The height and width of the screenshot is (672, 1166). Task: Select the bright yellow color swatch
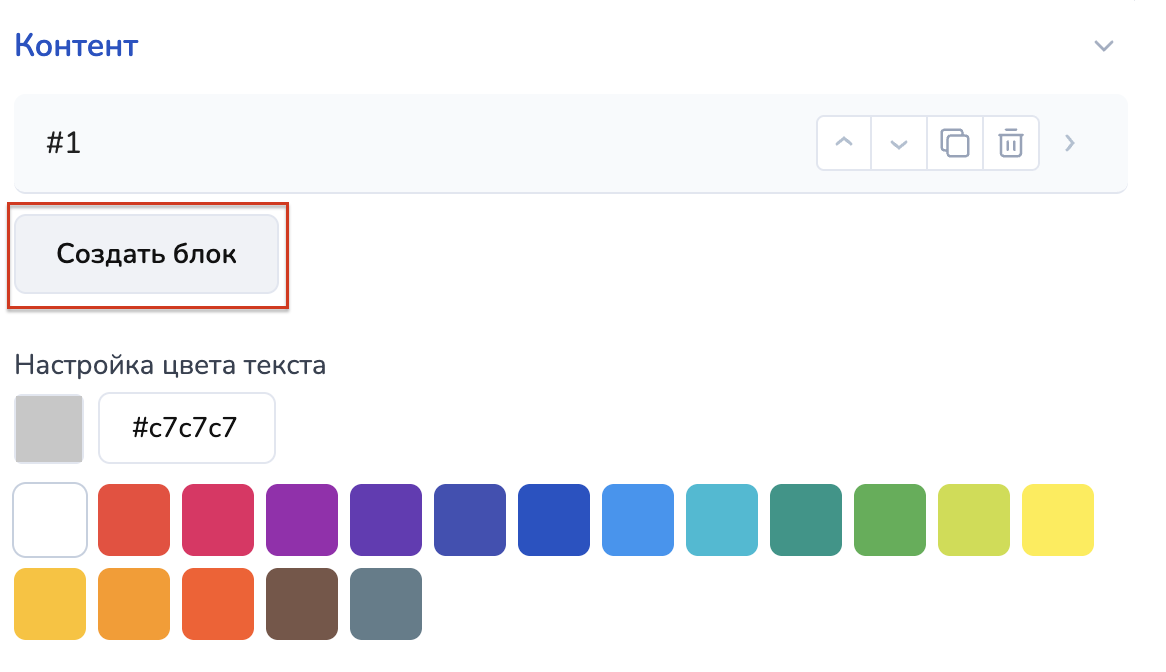(1058, 520)
